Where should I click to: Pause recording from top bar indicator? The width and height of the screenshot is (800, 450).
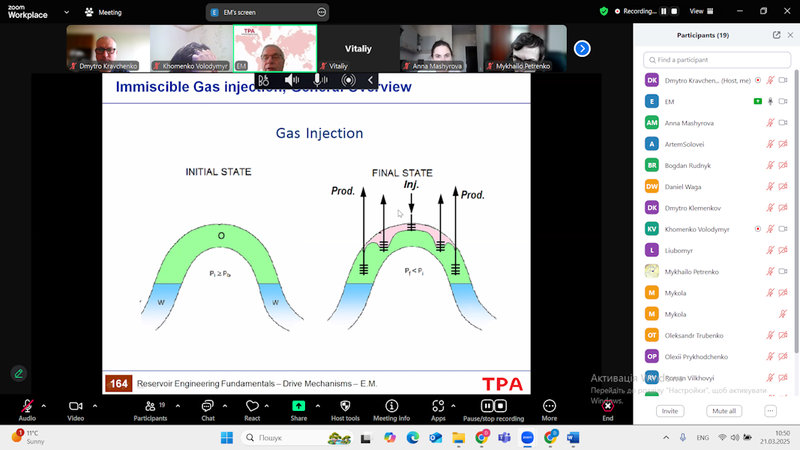(664, 11)
